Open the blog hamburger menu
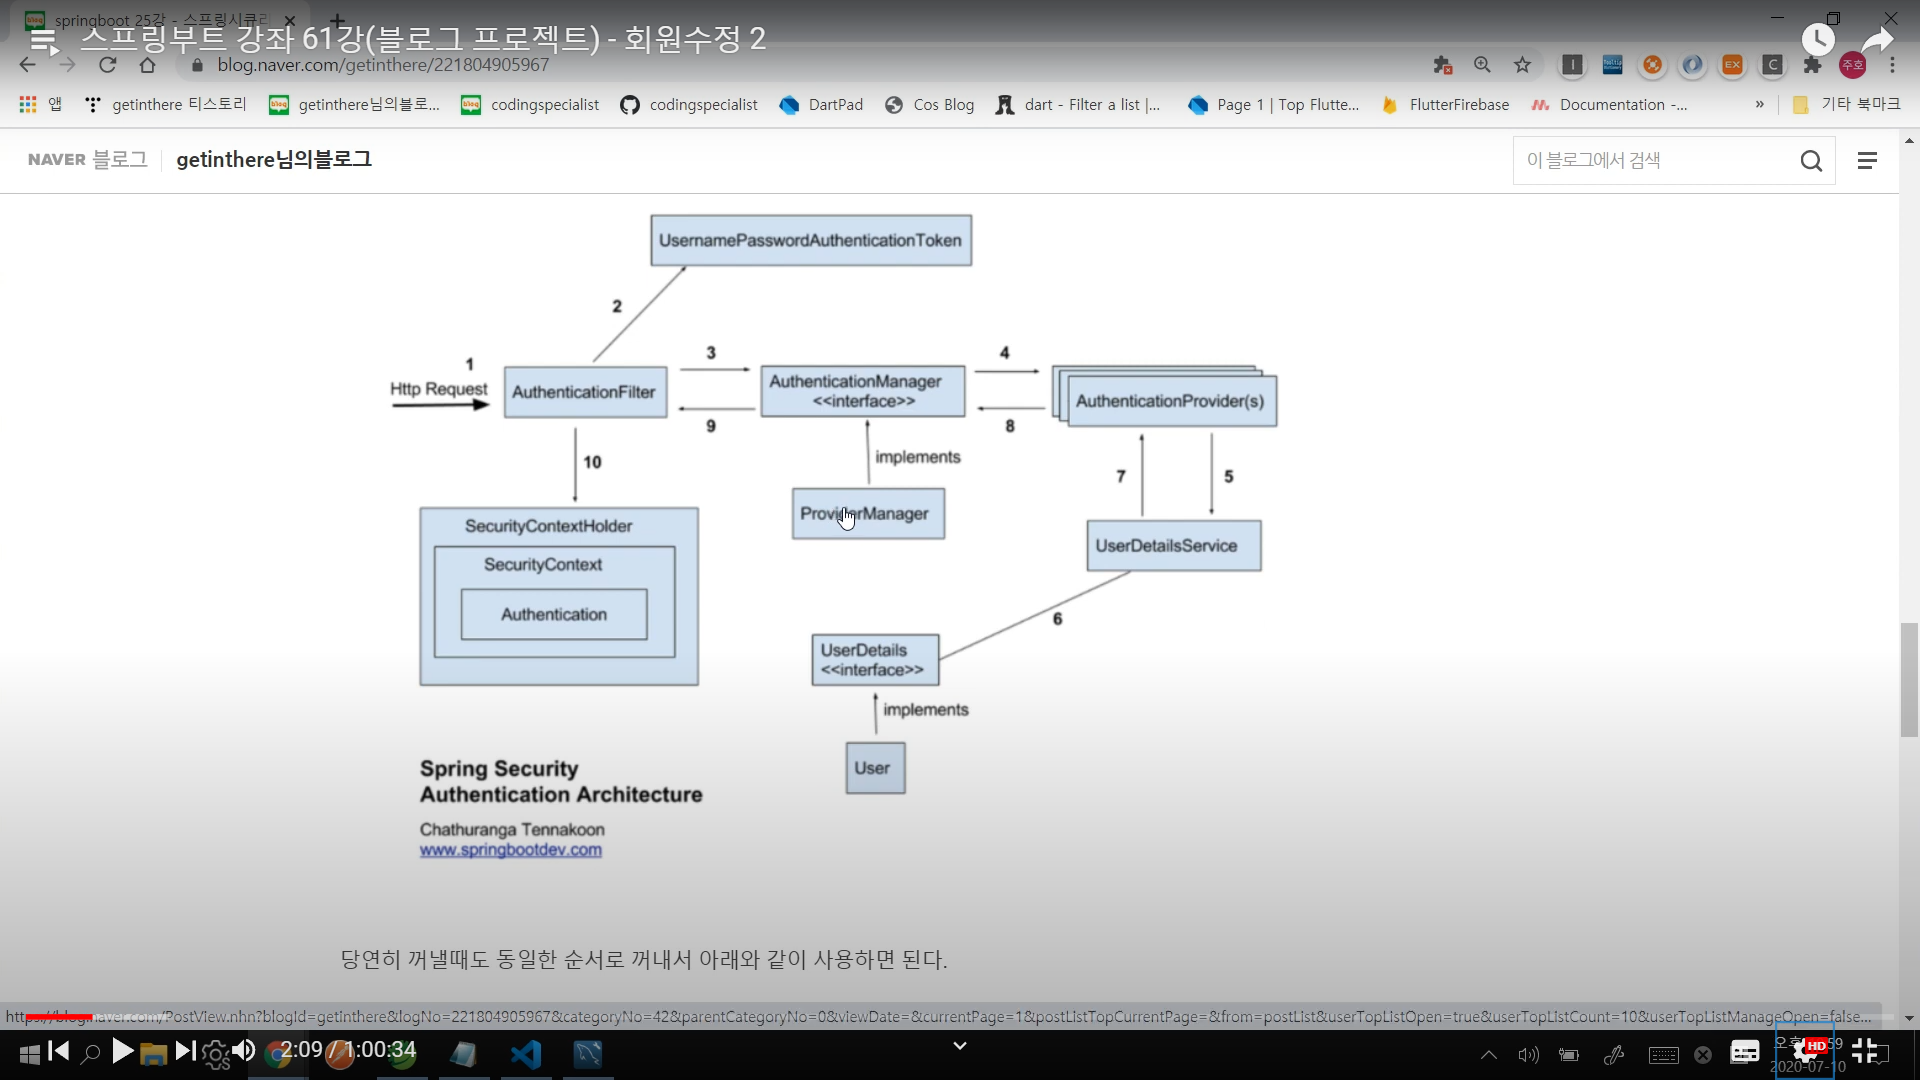The image size is (1920, 1080). point(1867,161)
